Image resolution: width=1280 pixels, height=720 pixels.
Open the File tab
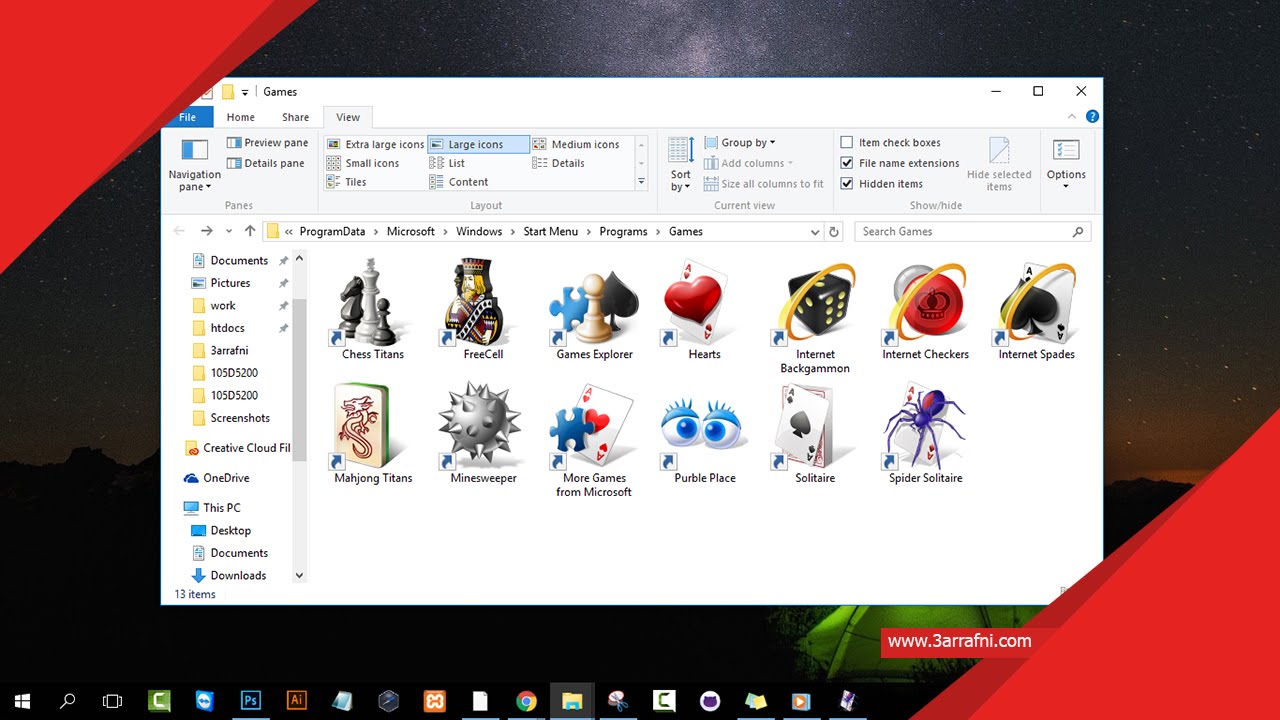[187, 117]
